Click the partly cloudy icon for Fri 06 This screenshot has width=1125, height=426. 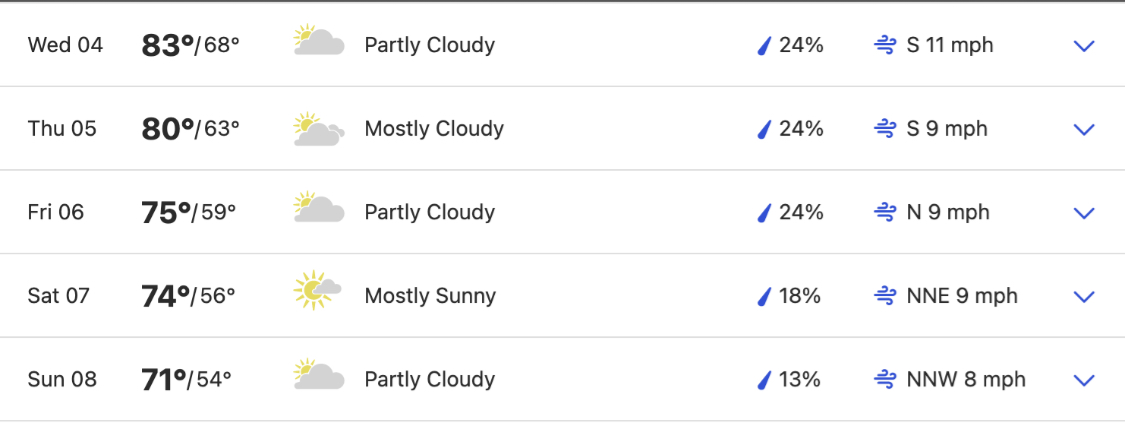[319, 207]
